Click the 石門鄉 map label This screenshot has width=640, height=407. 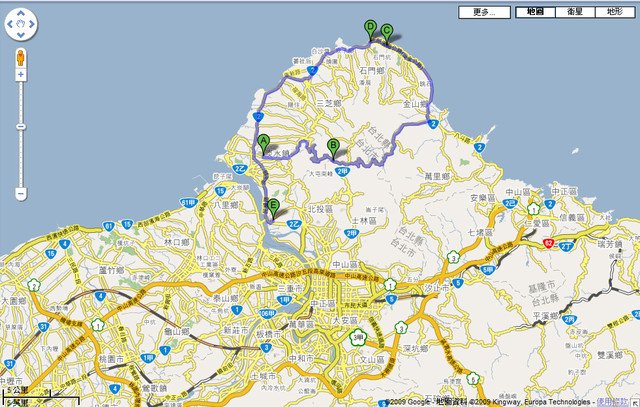tap(371, 71)
